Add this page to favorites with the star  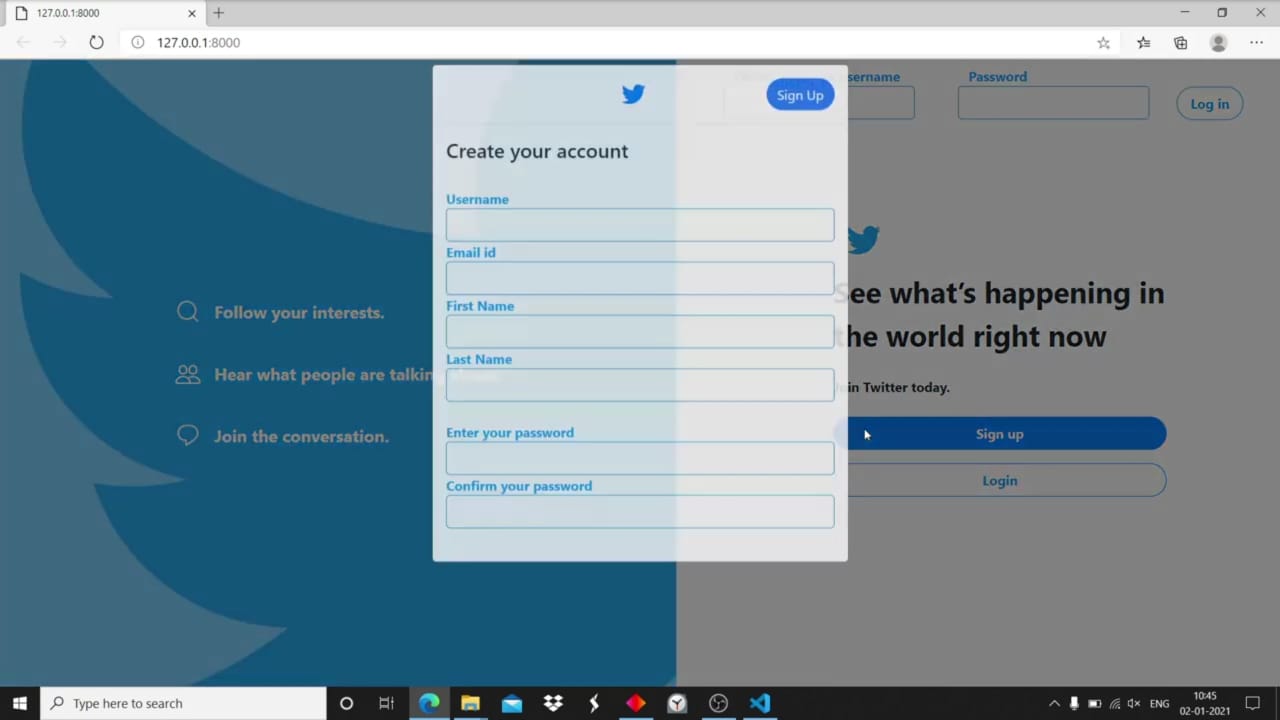[x=1103, y=42]
